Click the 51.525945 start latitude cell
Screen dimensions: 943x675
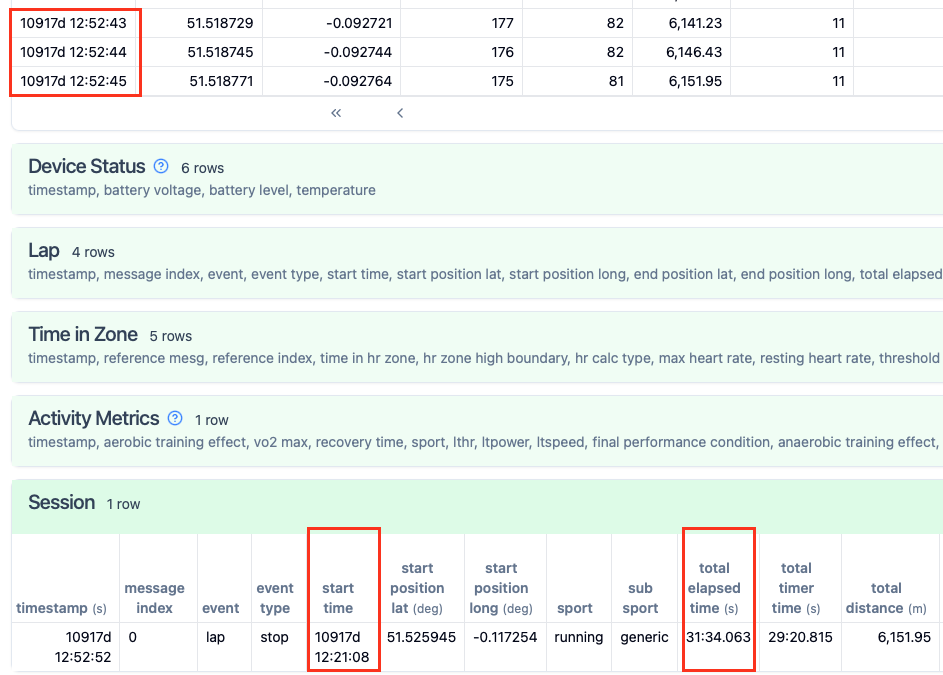coord(422,637)
